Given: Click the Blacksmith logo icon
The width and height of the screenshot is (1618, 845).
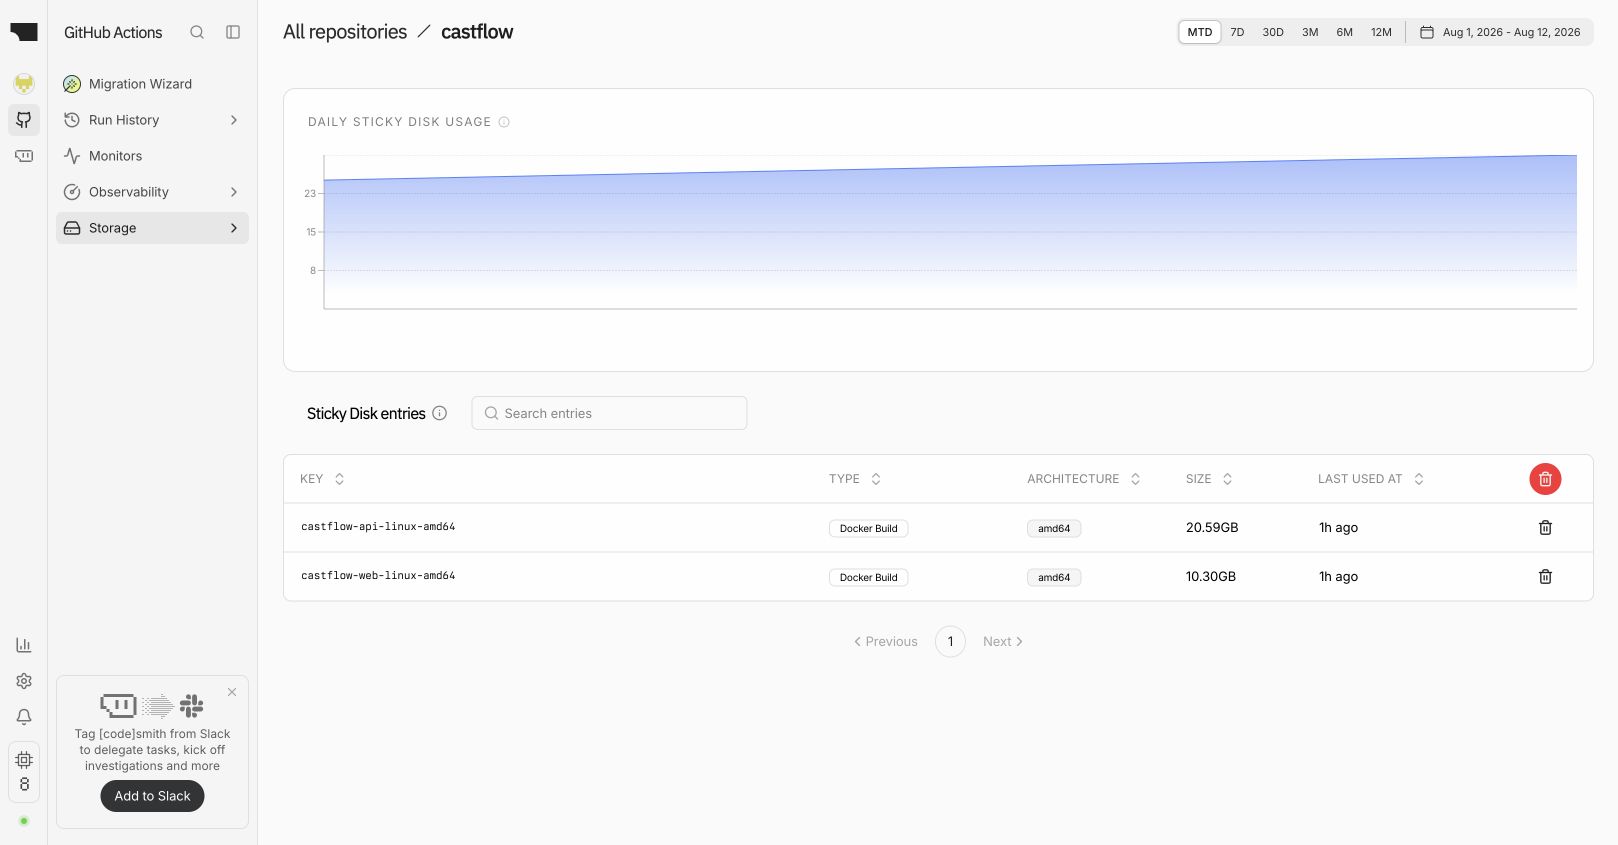Looking at the screenshot, I should (24, 32).
